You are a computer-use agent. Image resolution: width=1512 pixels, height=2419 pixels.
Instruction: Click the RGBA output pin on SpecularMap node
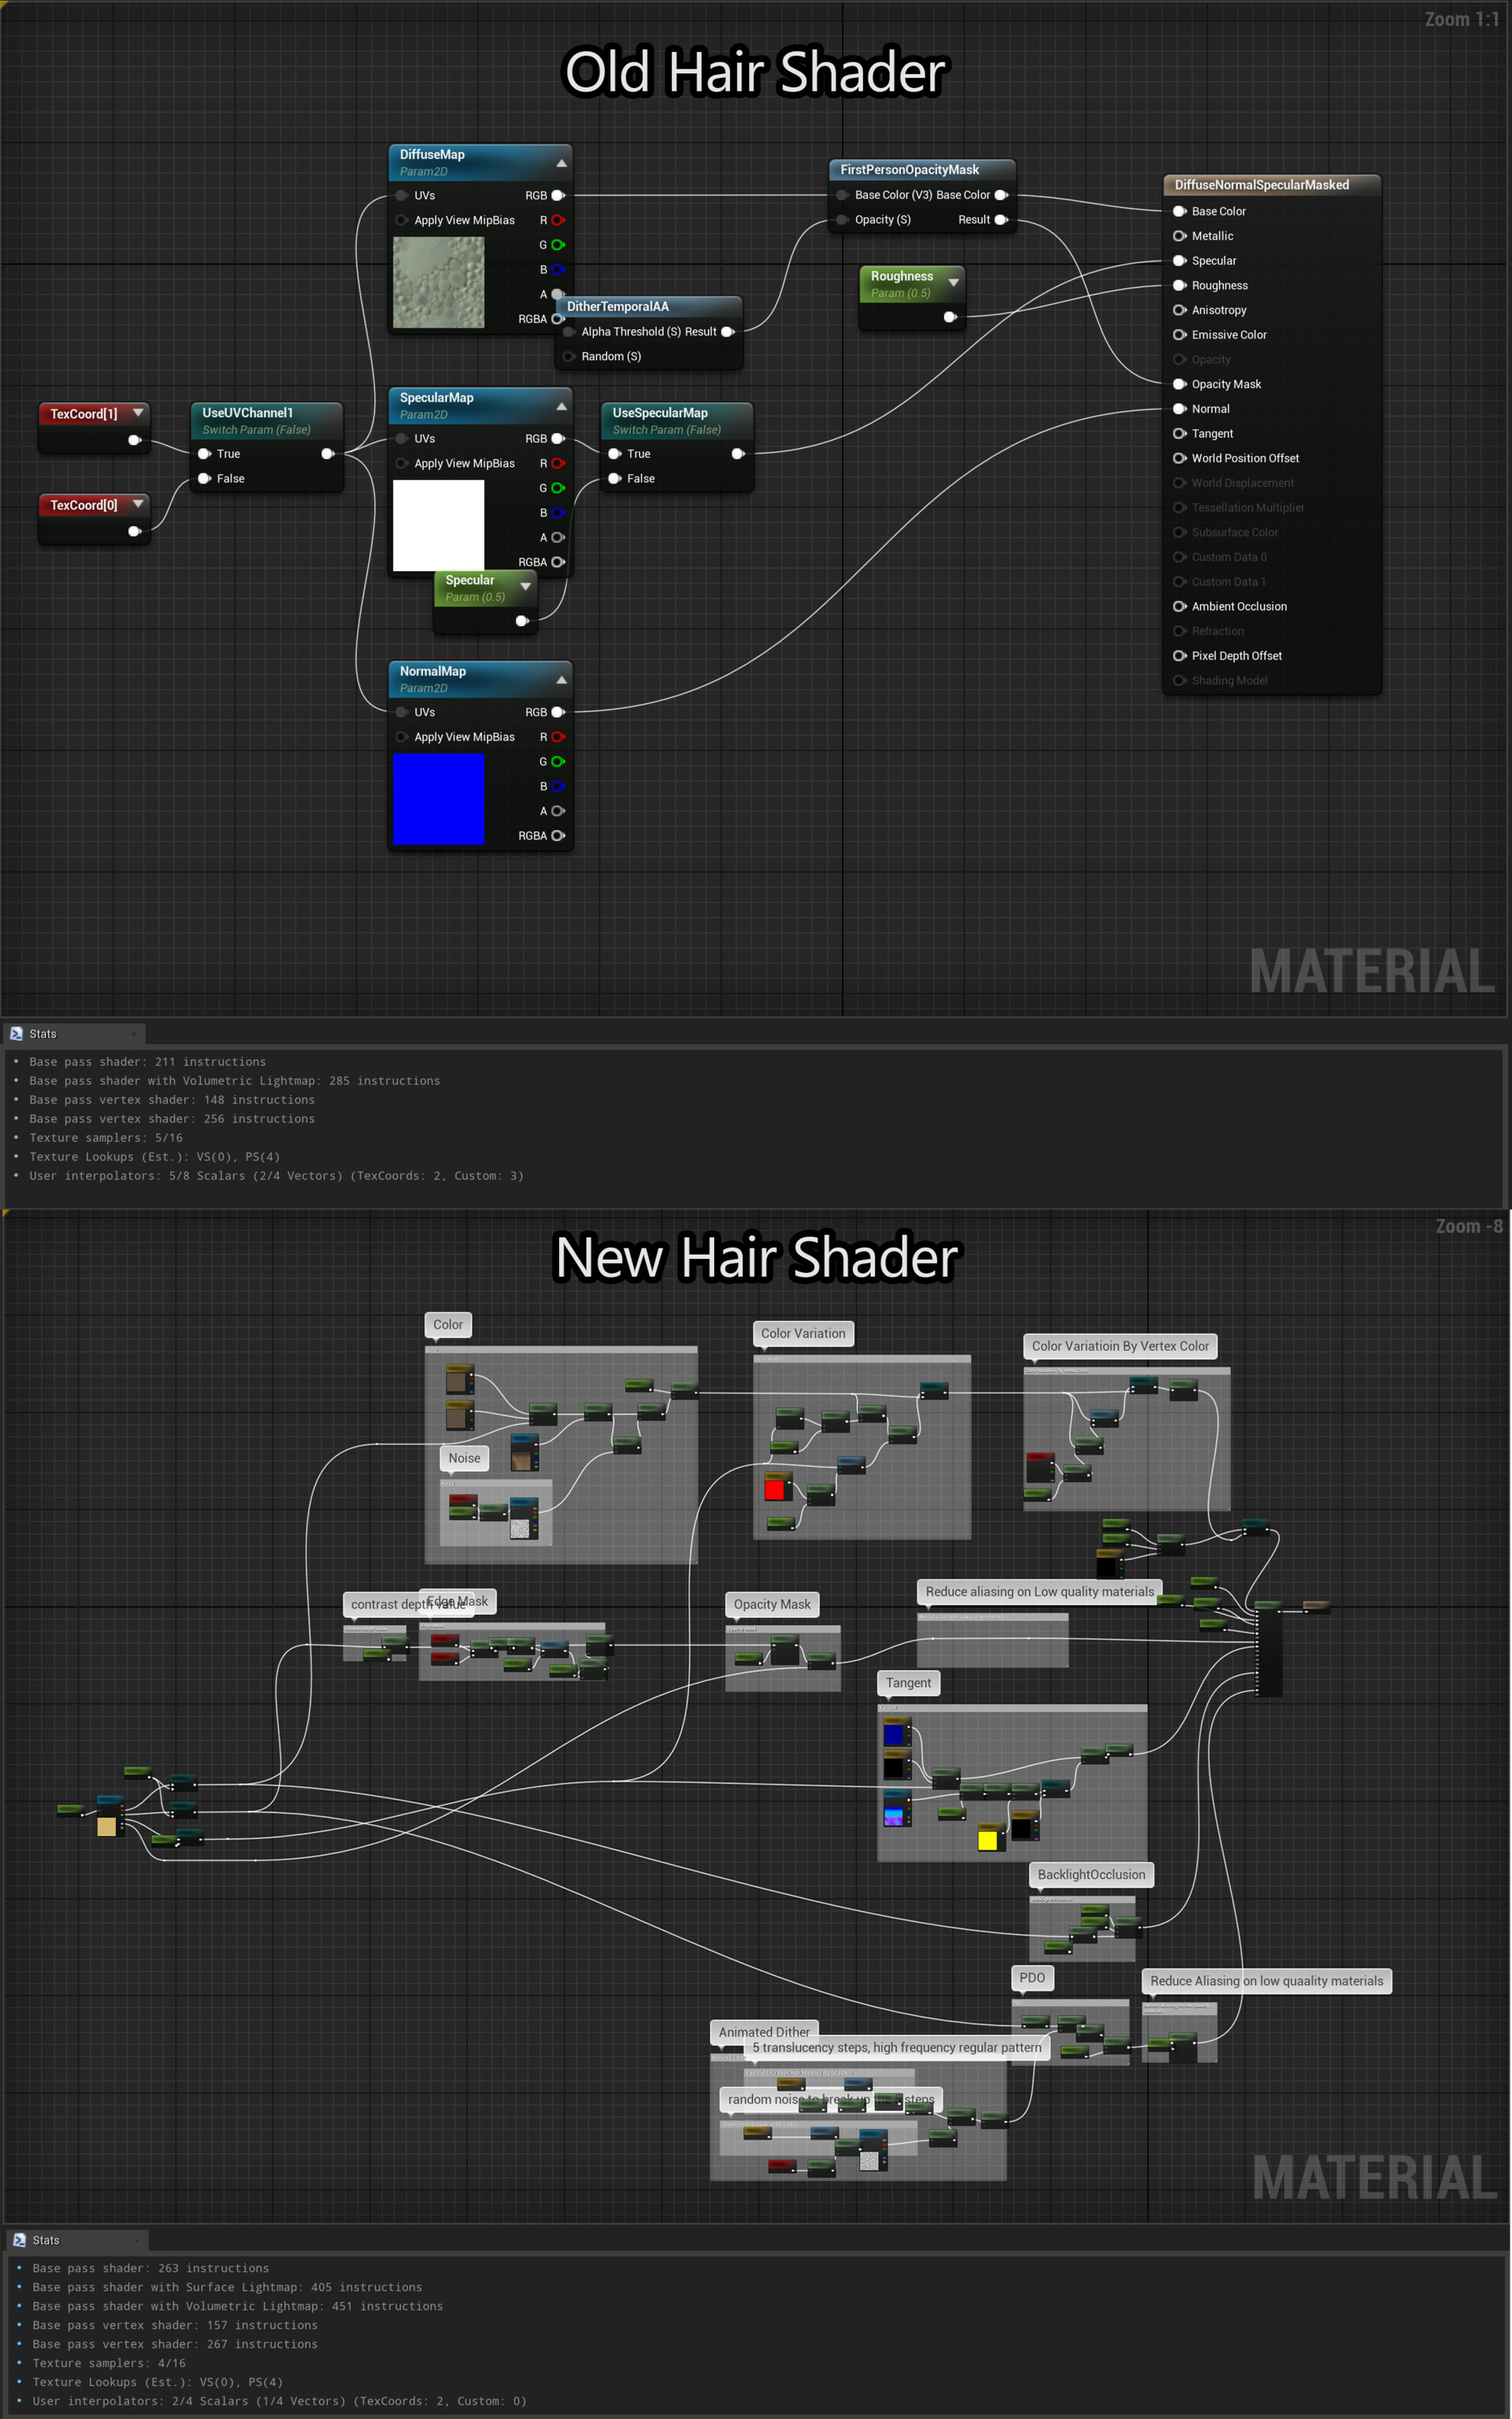tap(558, 562)
